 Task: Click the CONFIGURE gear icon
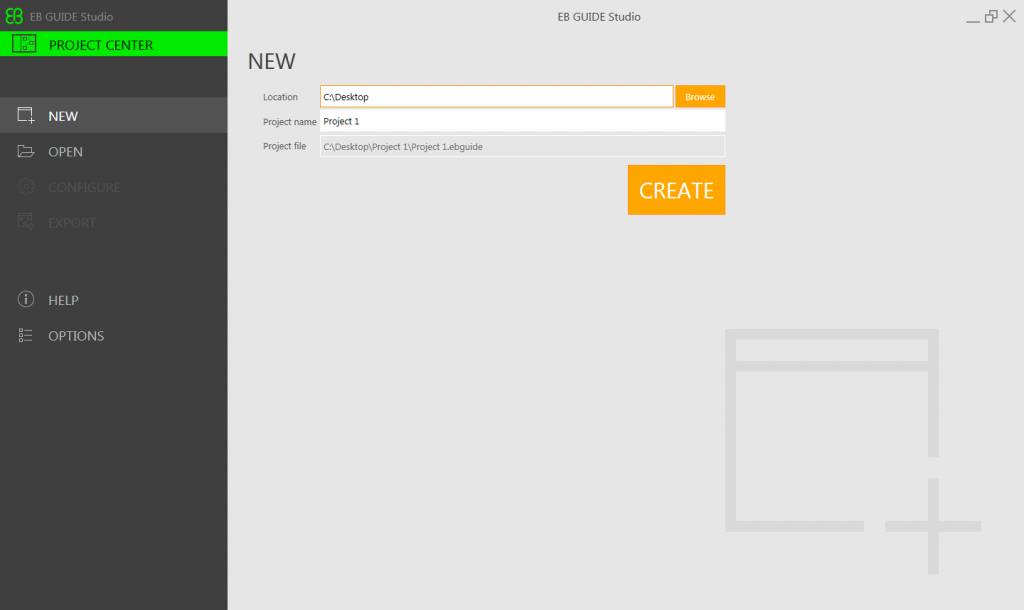click(25, 187)
